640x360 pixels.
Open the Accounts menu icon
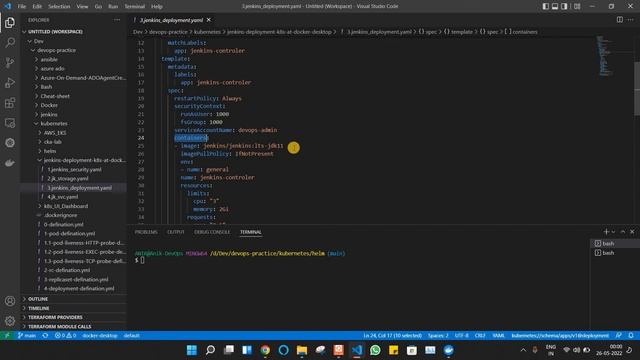point(10,301)
